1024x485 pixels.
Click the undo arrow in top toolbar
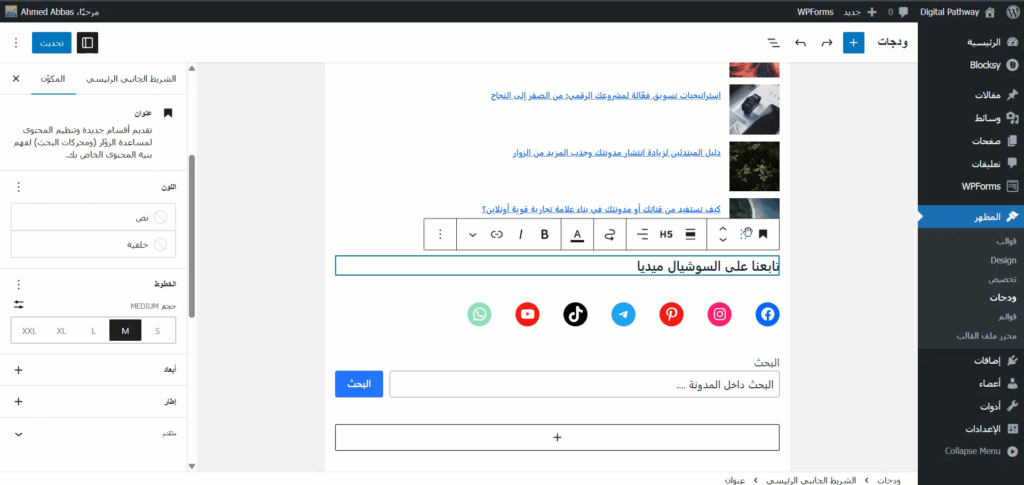click(827, 43)
